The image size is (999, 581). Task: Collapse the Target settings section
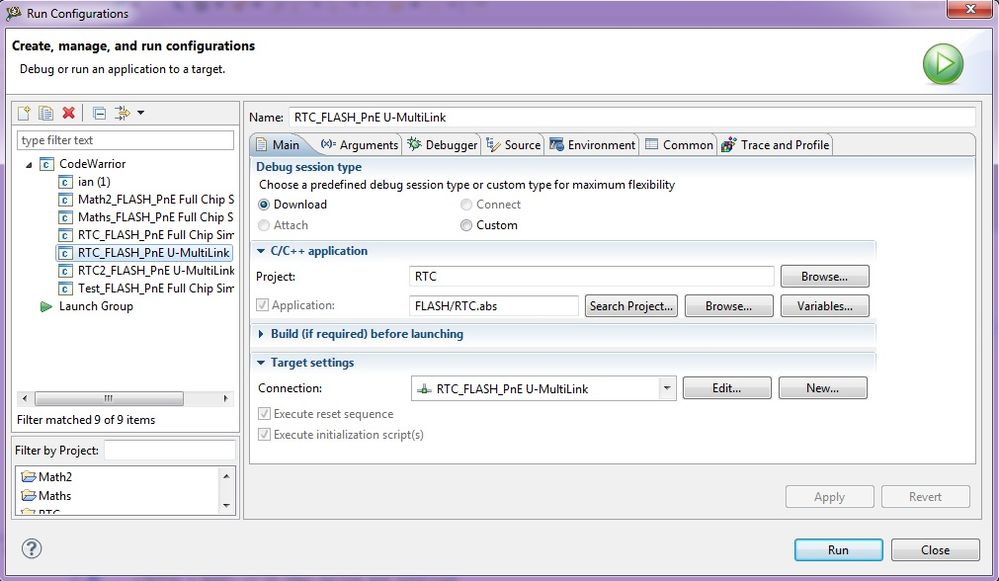pos(262,363)
